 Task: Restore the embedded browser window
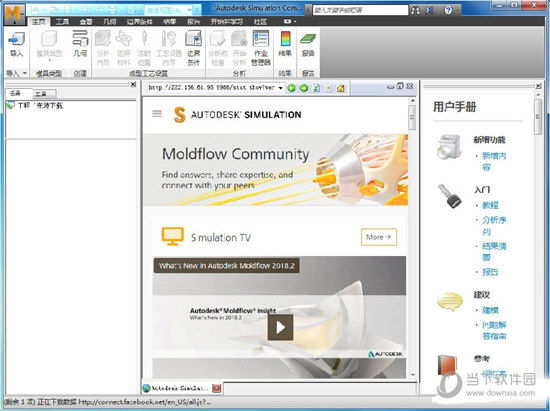(x=400, y=86)
